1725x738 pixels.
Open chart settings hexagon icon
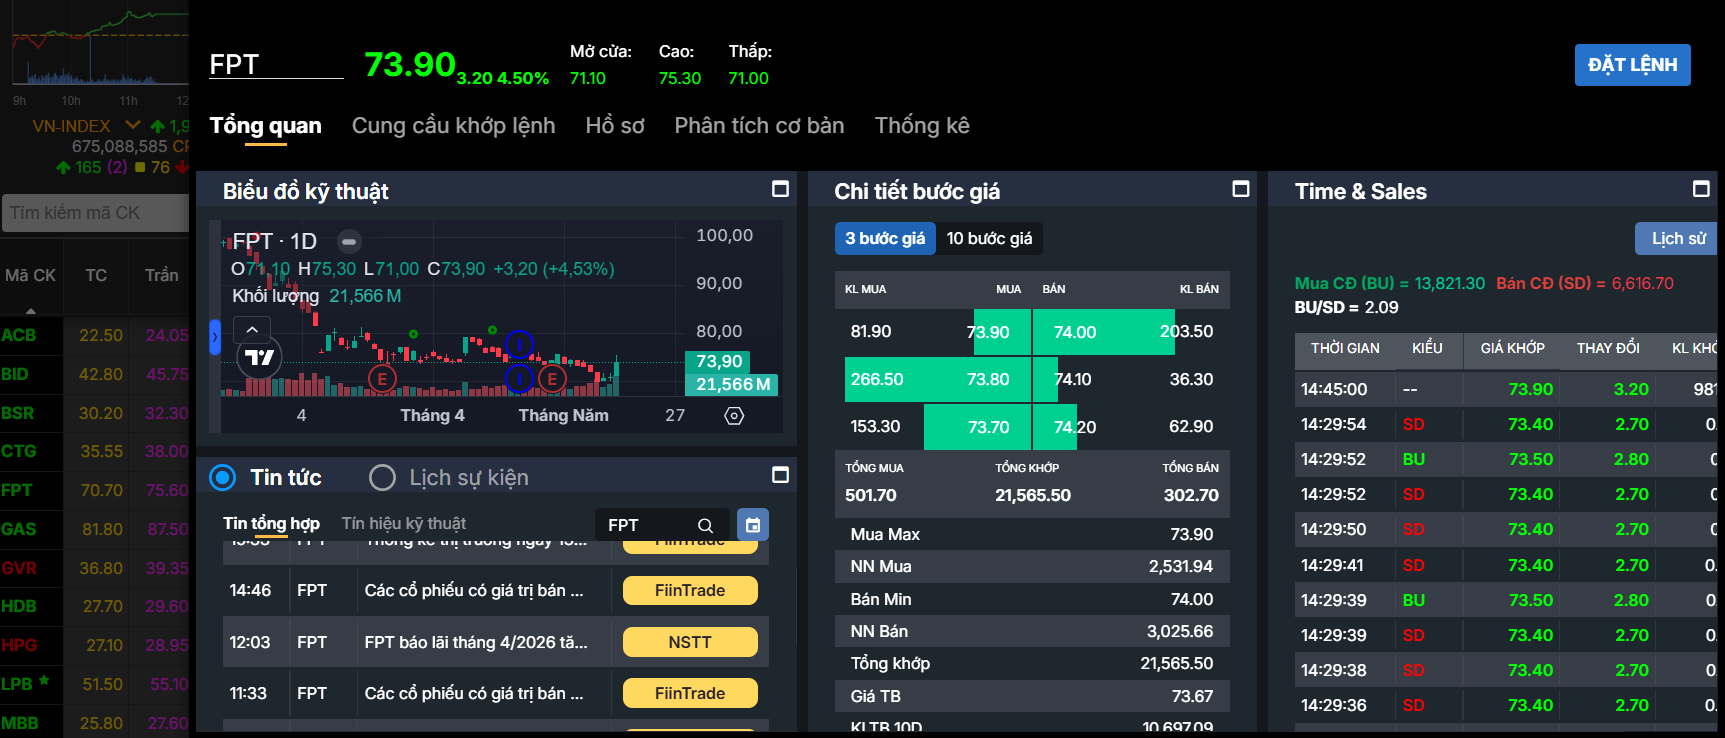coord(734,415)
